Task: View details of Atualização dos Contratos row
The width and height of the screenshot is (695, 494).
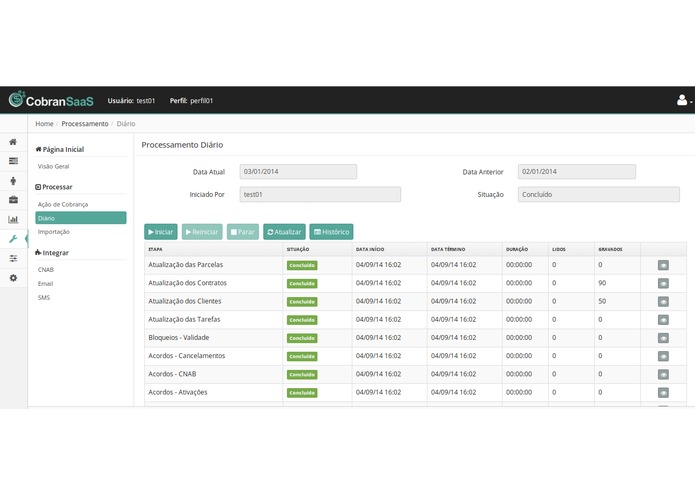Action: point(663,284)
